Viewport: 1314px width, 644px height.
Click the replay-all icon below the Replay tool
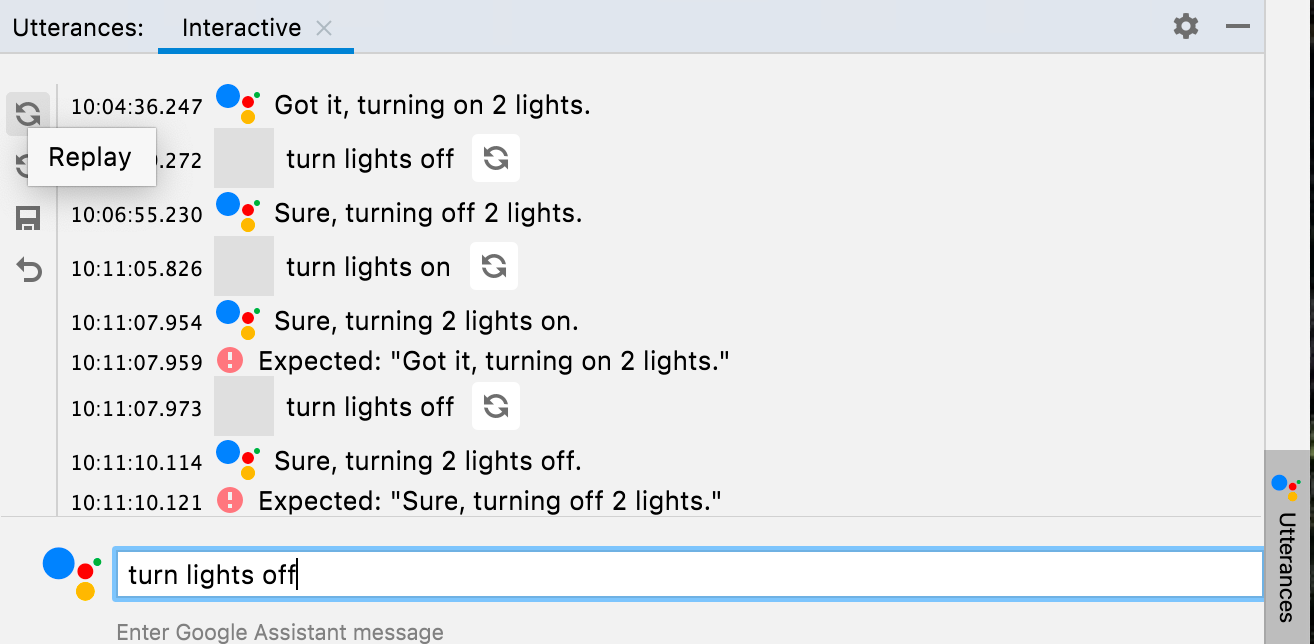coord(28,165)
